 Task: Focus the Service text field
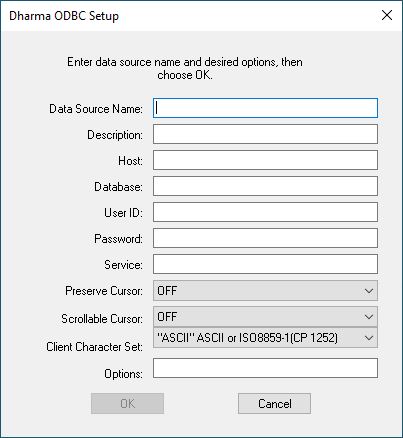[265, 264]
